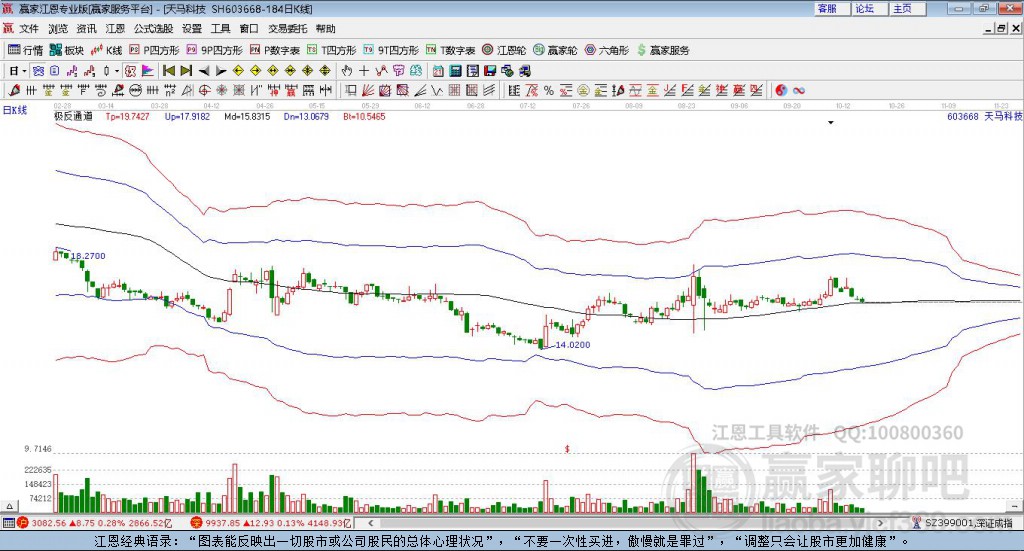
Task: Click the SZ399001 深证成指 status item
Action: point(962,523)
